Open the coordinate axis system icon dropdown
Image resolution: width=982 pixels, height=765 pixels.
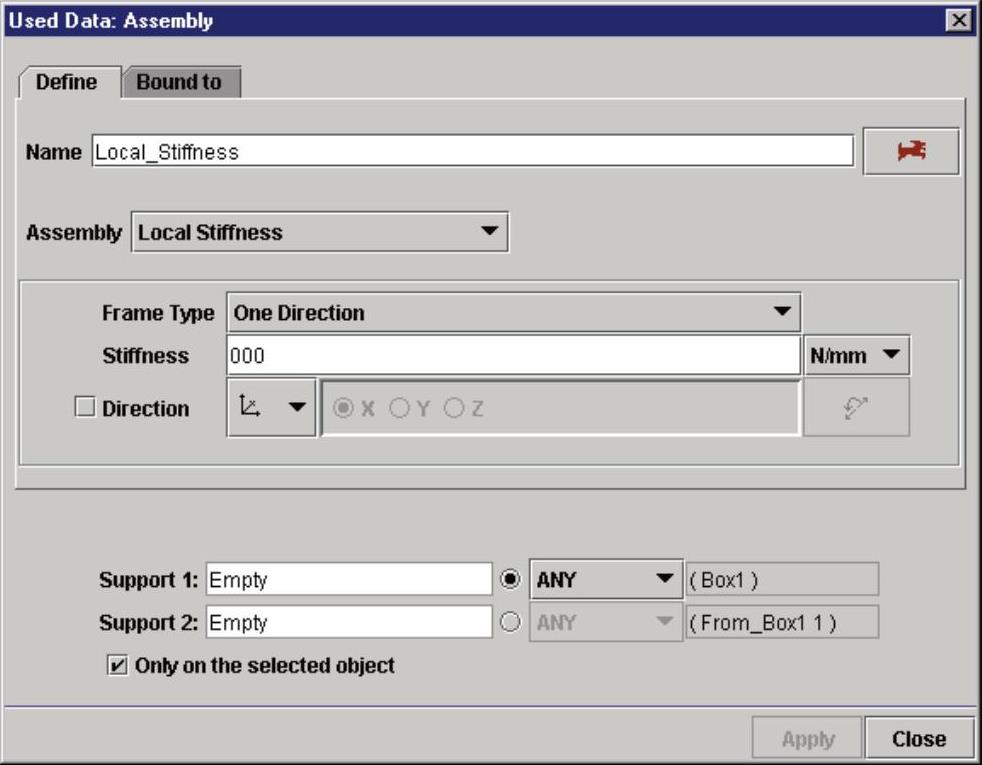[x=272, y=408]
